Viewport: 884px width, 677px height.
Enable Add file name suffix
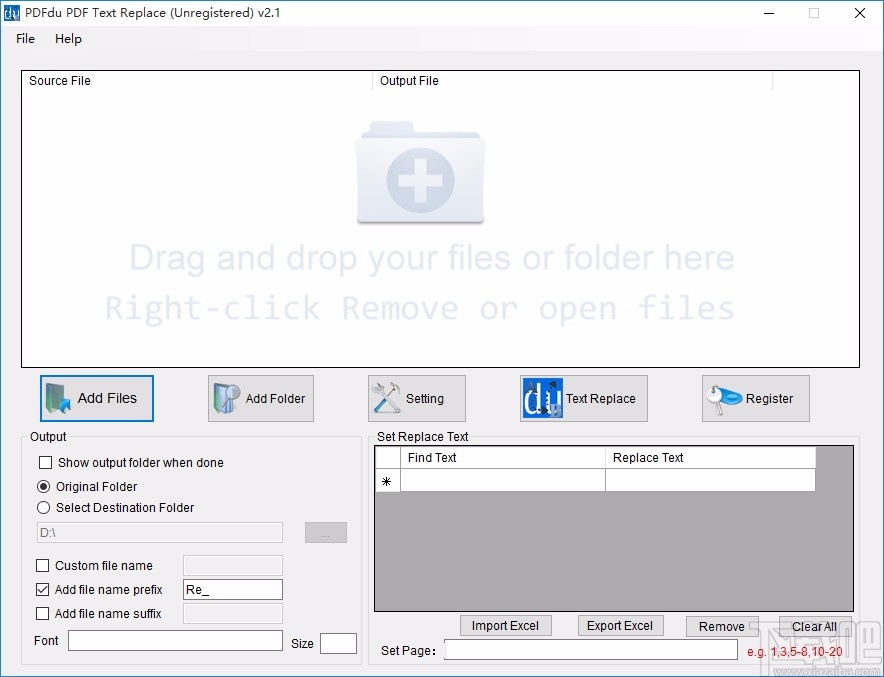point(43,613)
